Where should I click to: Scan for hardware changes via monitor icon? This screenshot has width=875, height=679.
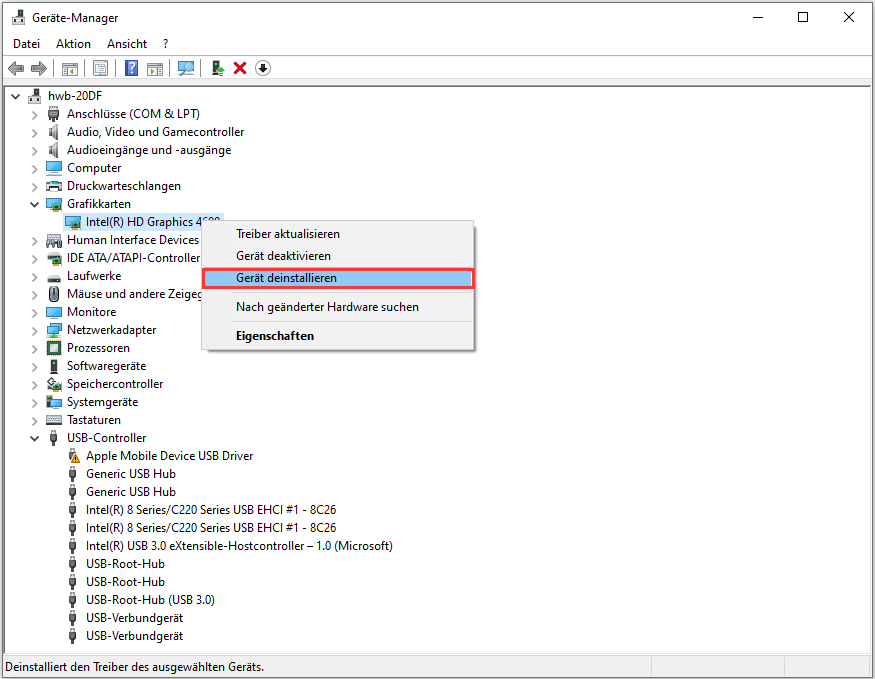(186, 69)
